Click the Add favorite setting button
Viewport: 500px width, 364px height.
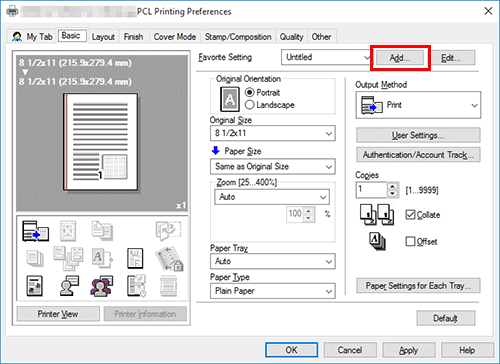click(400, 58)
